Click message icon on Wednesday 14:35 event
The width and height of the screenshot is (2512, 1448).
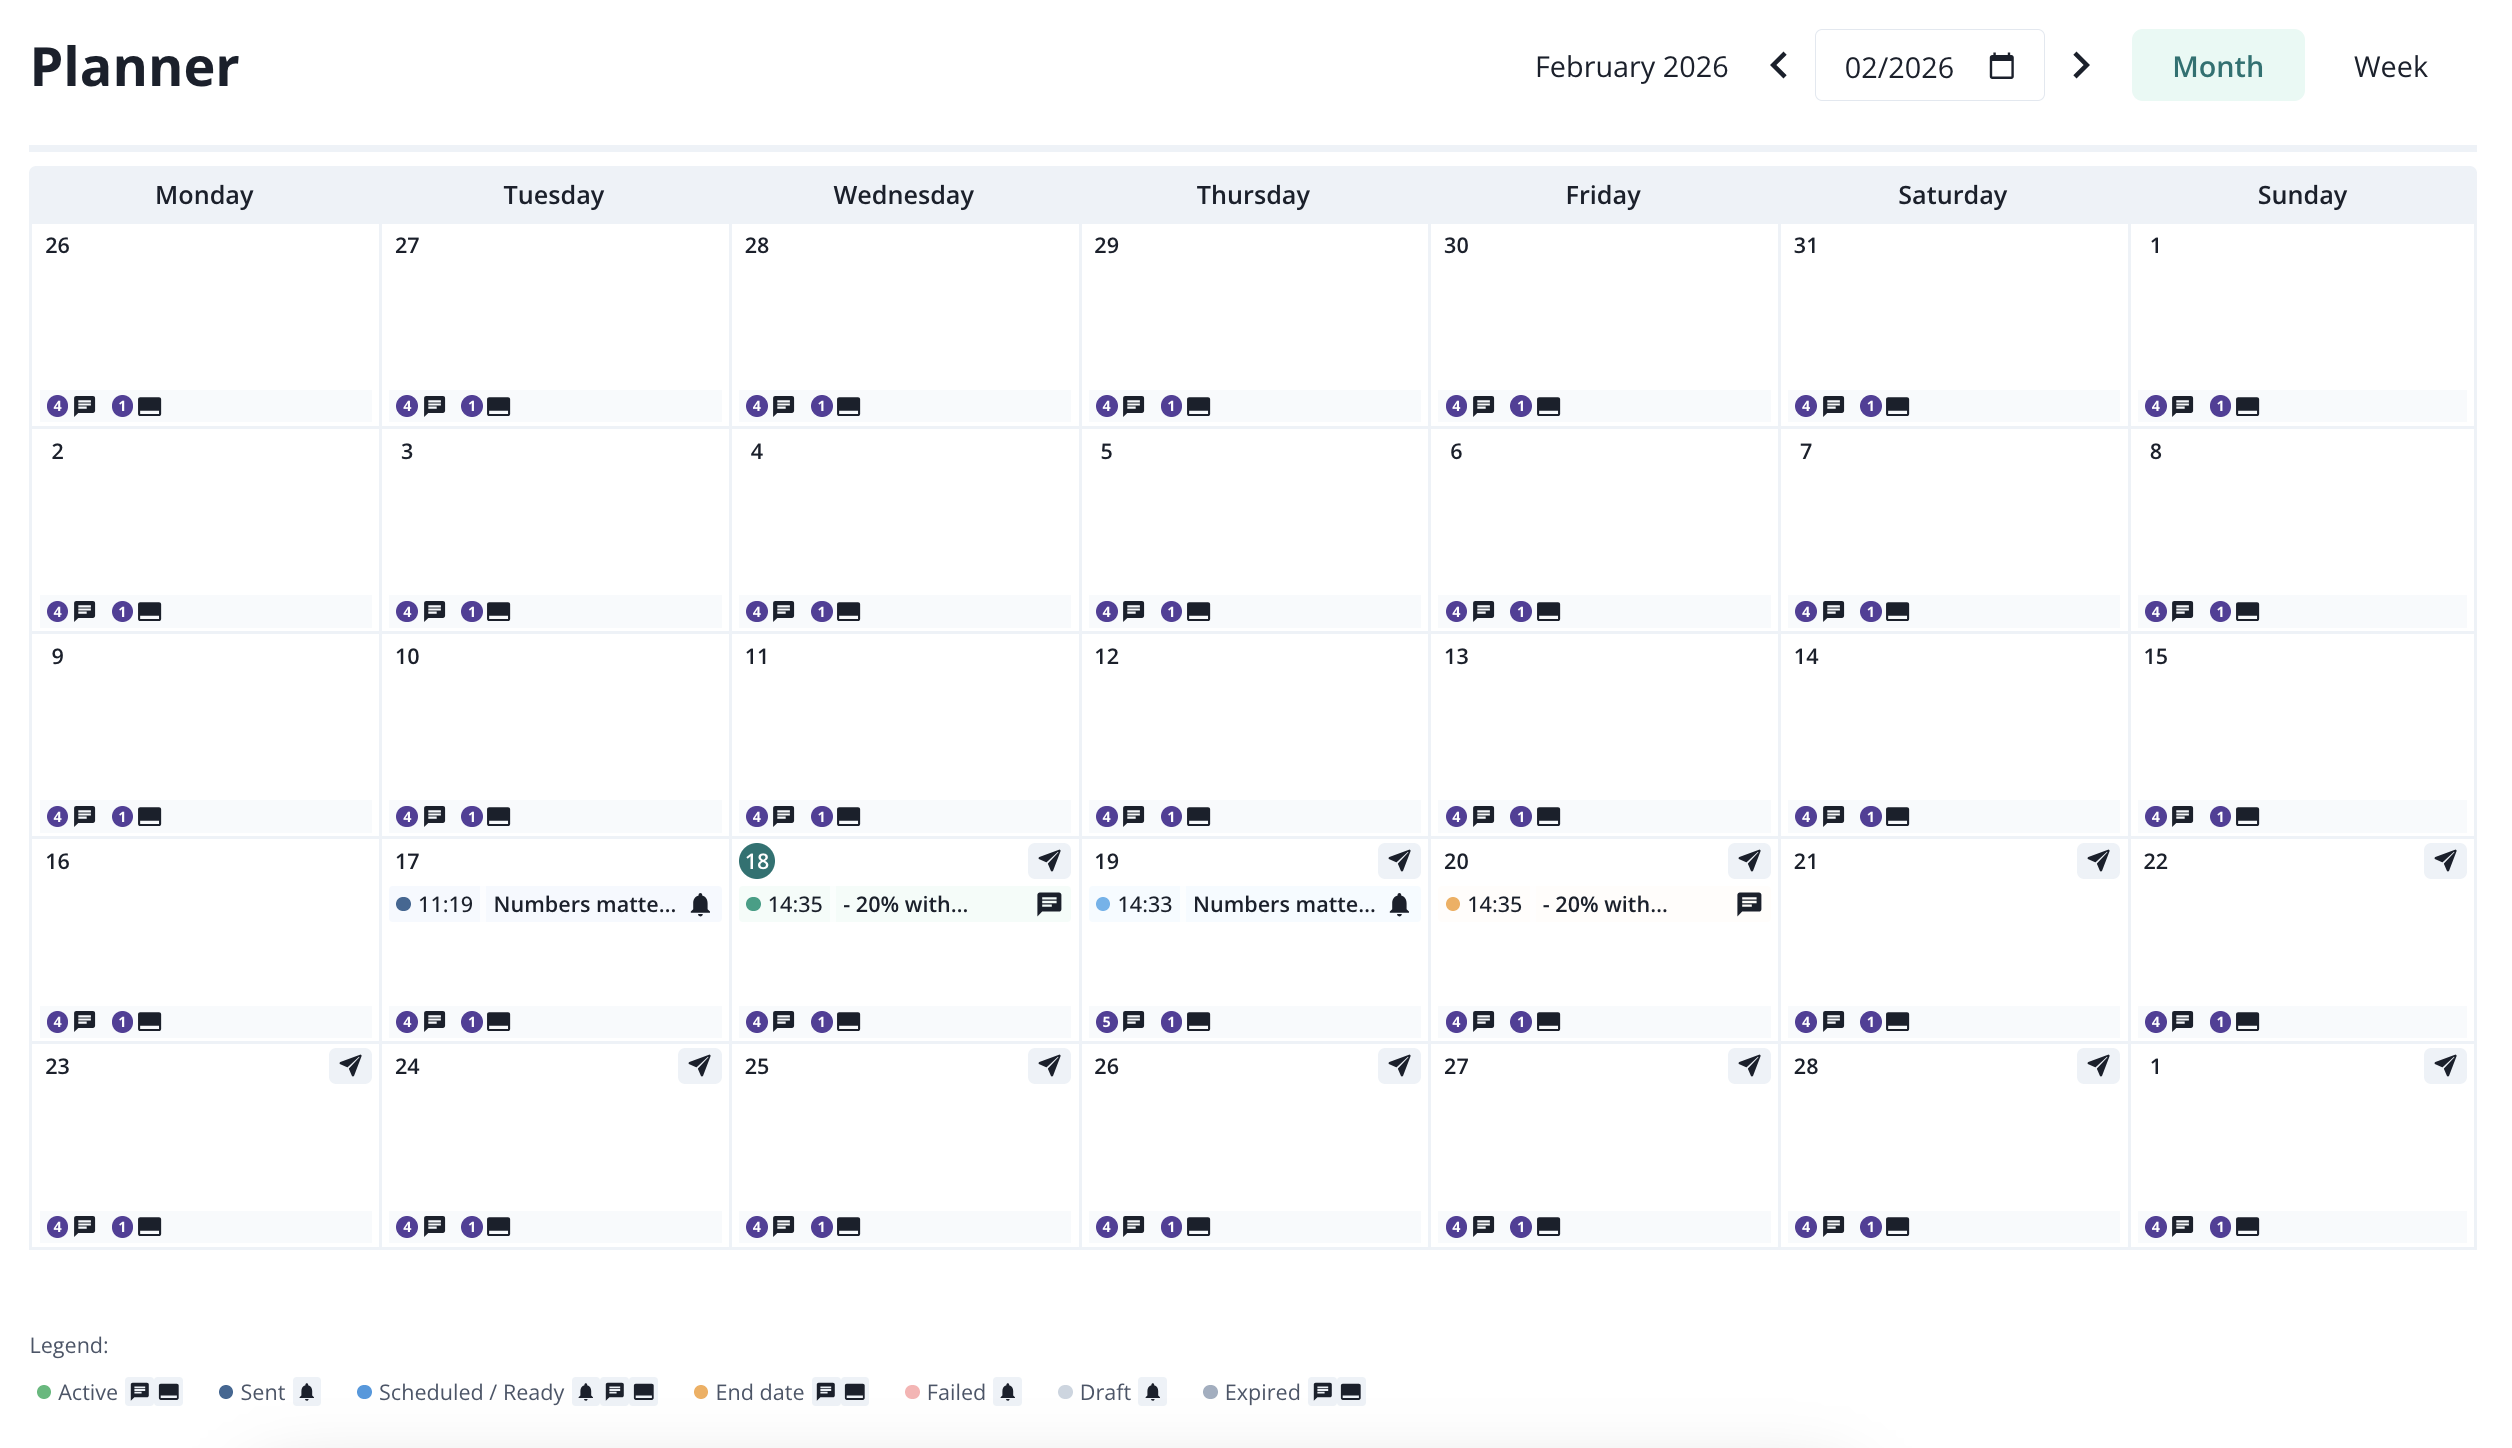coord(1049,904)
